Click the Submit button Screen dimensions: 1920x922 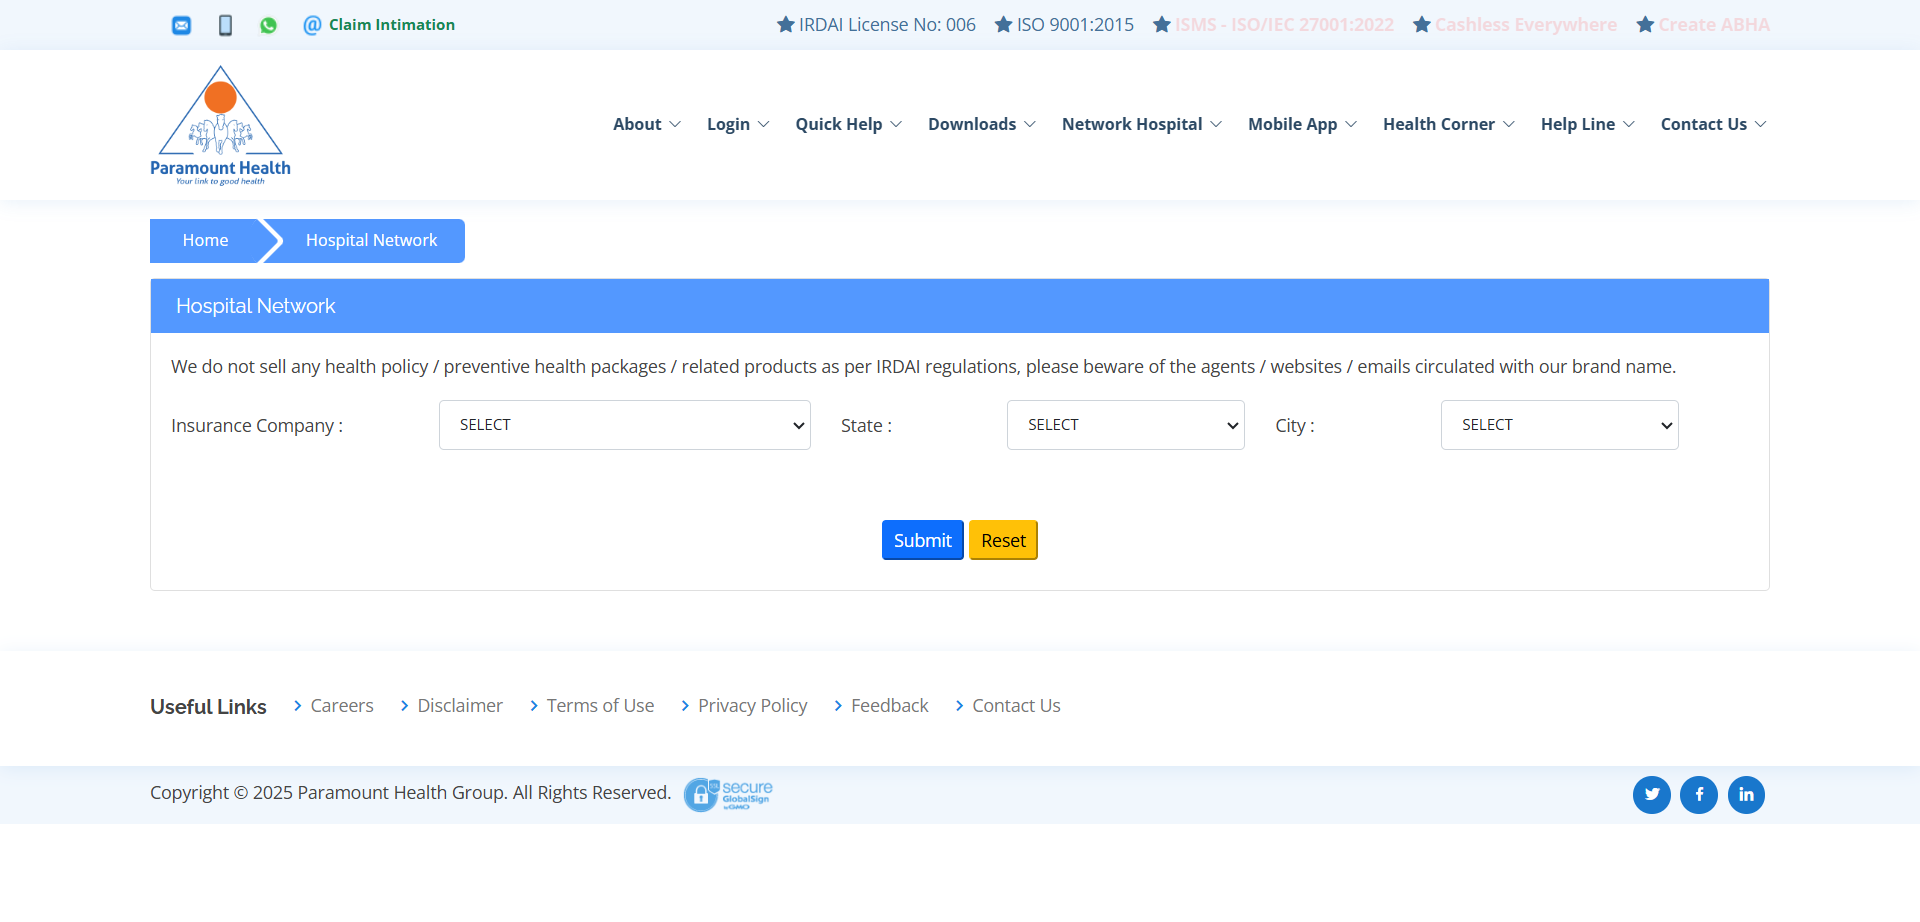tap(923, 540)
